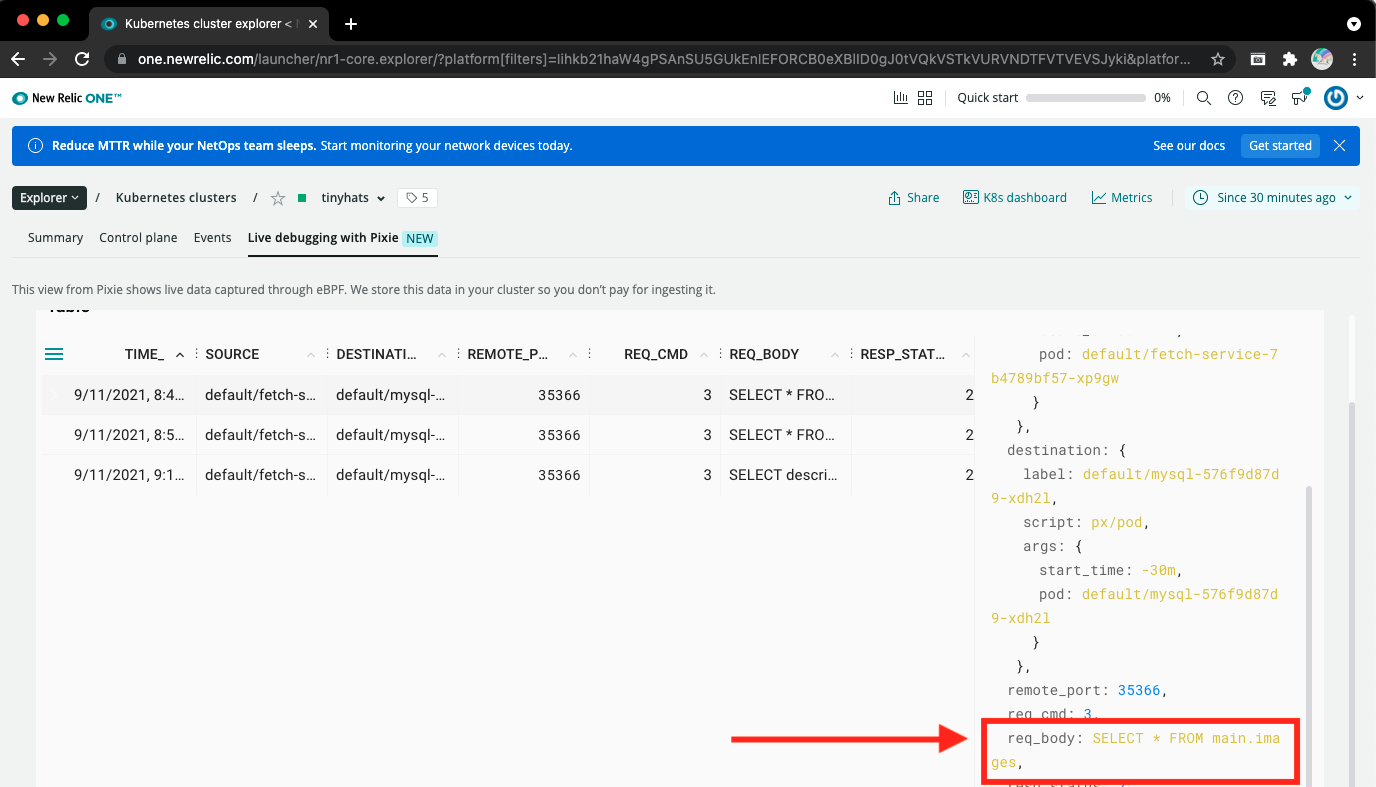Open the See our docs link

[x=1188, y=146]
